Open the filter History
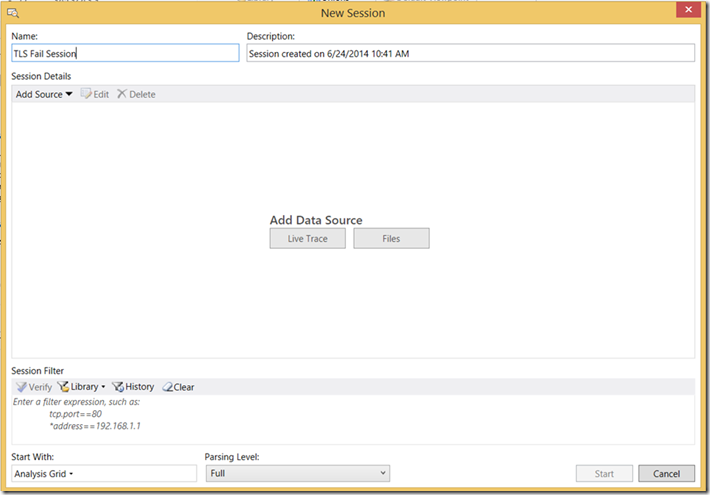This screenshot has width=710, height=495. tap(133, 387)
